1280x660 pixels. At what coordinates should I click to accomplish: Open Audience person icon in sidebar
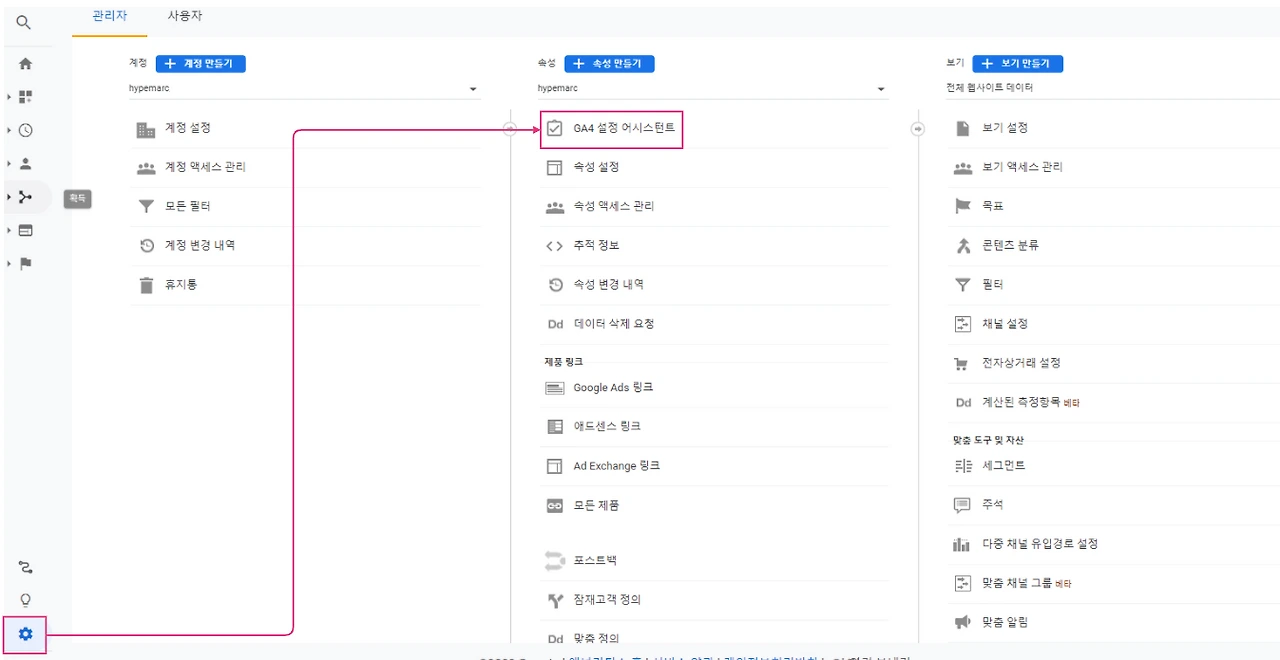(x=25, y=163)
